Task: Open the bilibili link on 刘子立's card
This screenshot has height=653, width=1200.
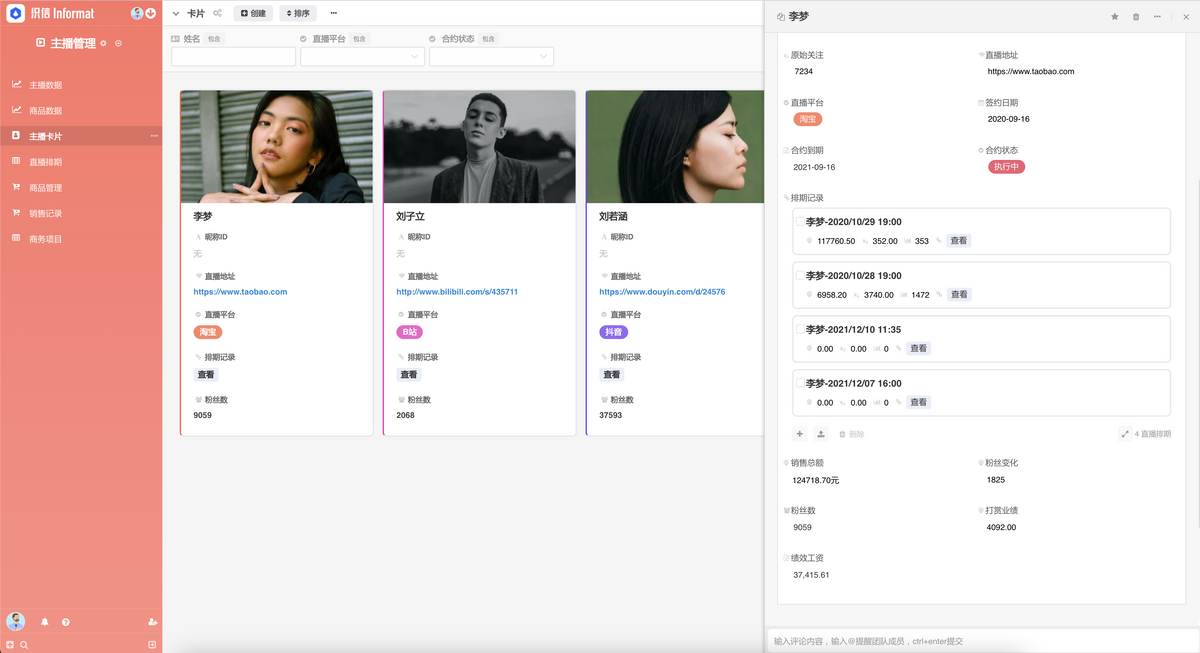Action: (x=457, y=292)
